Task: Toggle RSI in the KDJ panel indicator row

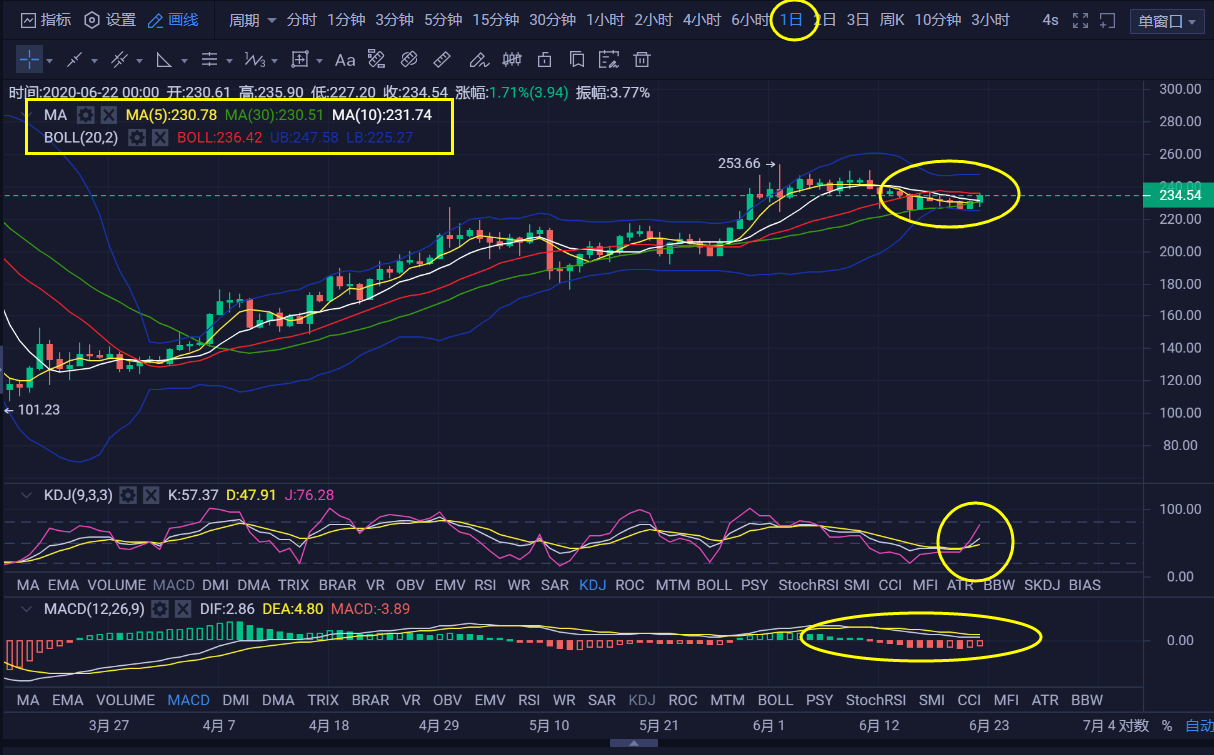Action: pyautogui.click(x=485, y=585)
